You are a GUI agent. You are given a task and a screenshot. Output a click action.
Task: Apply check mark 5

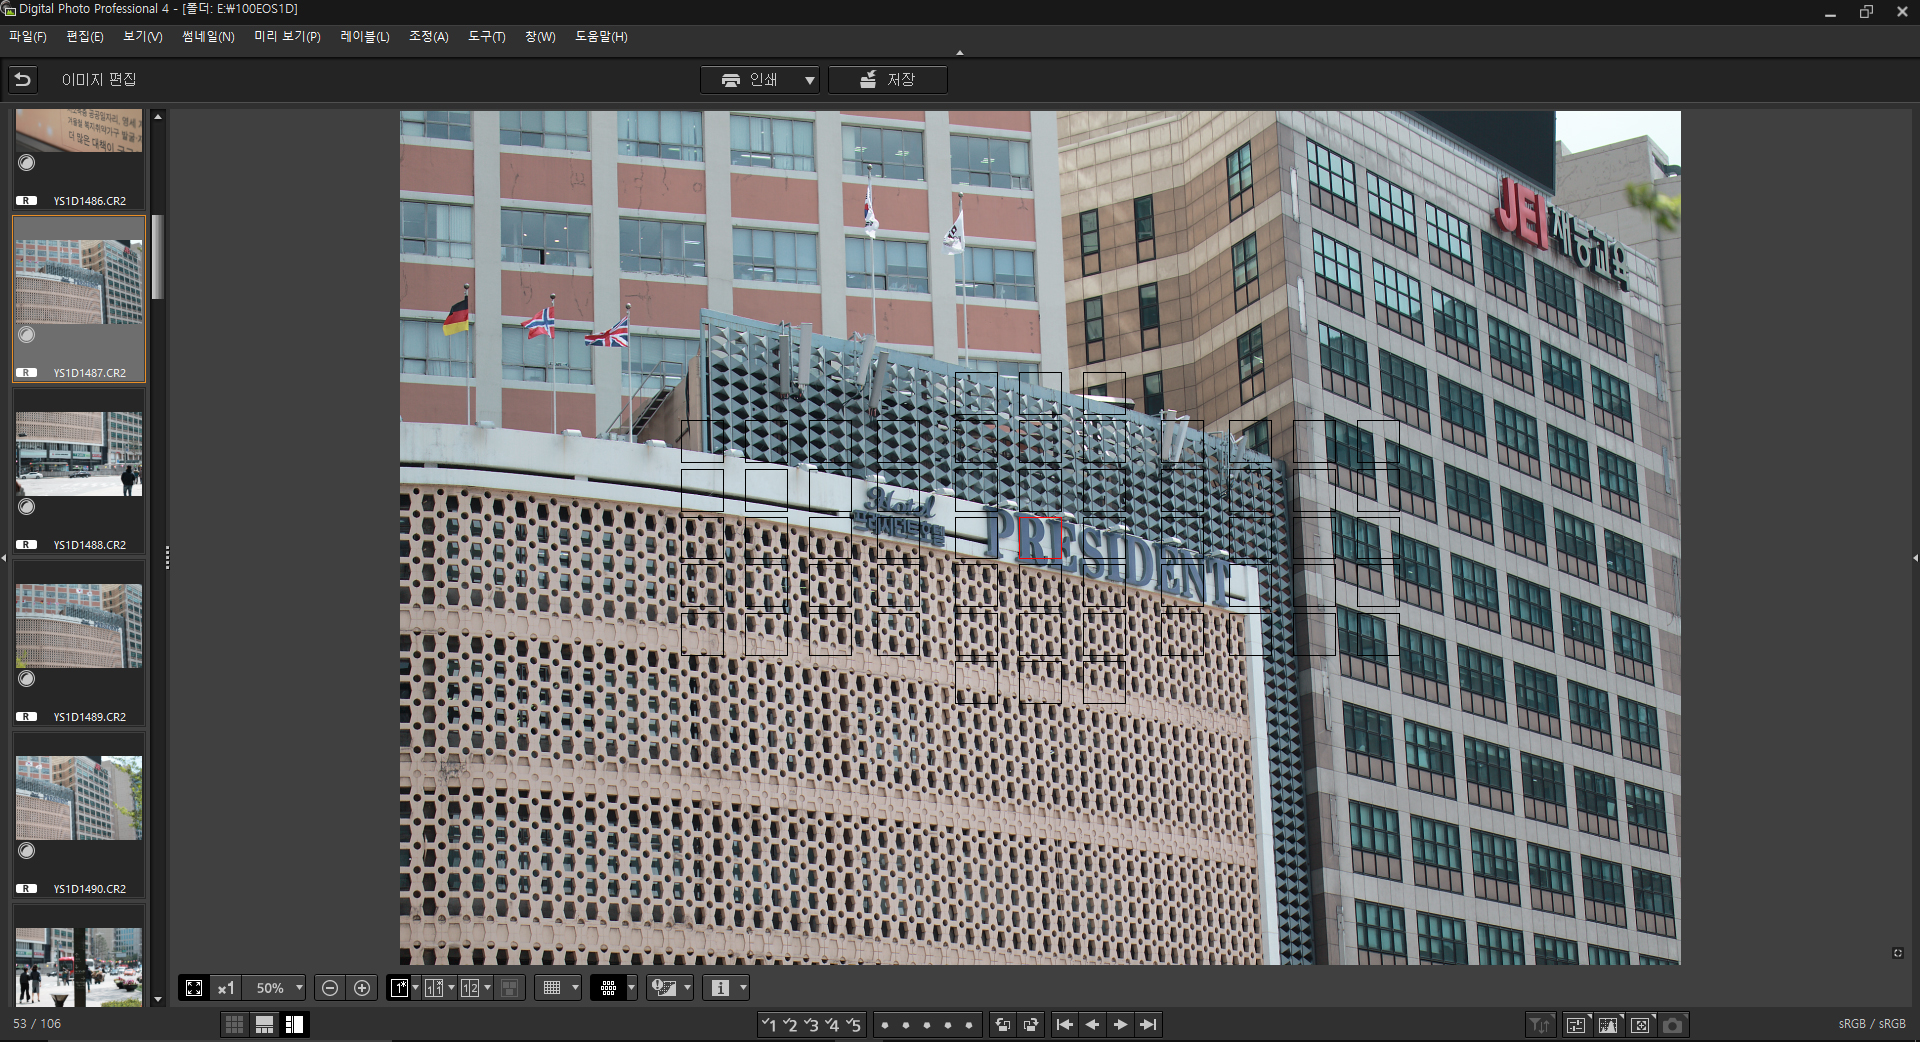(x=853, y=1024)
